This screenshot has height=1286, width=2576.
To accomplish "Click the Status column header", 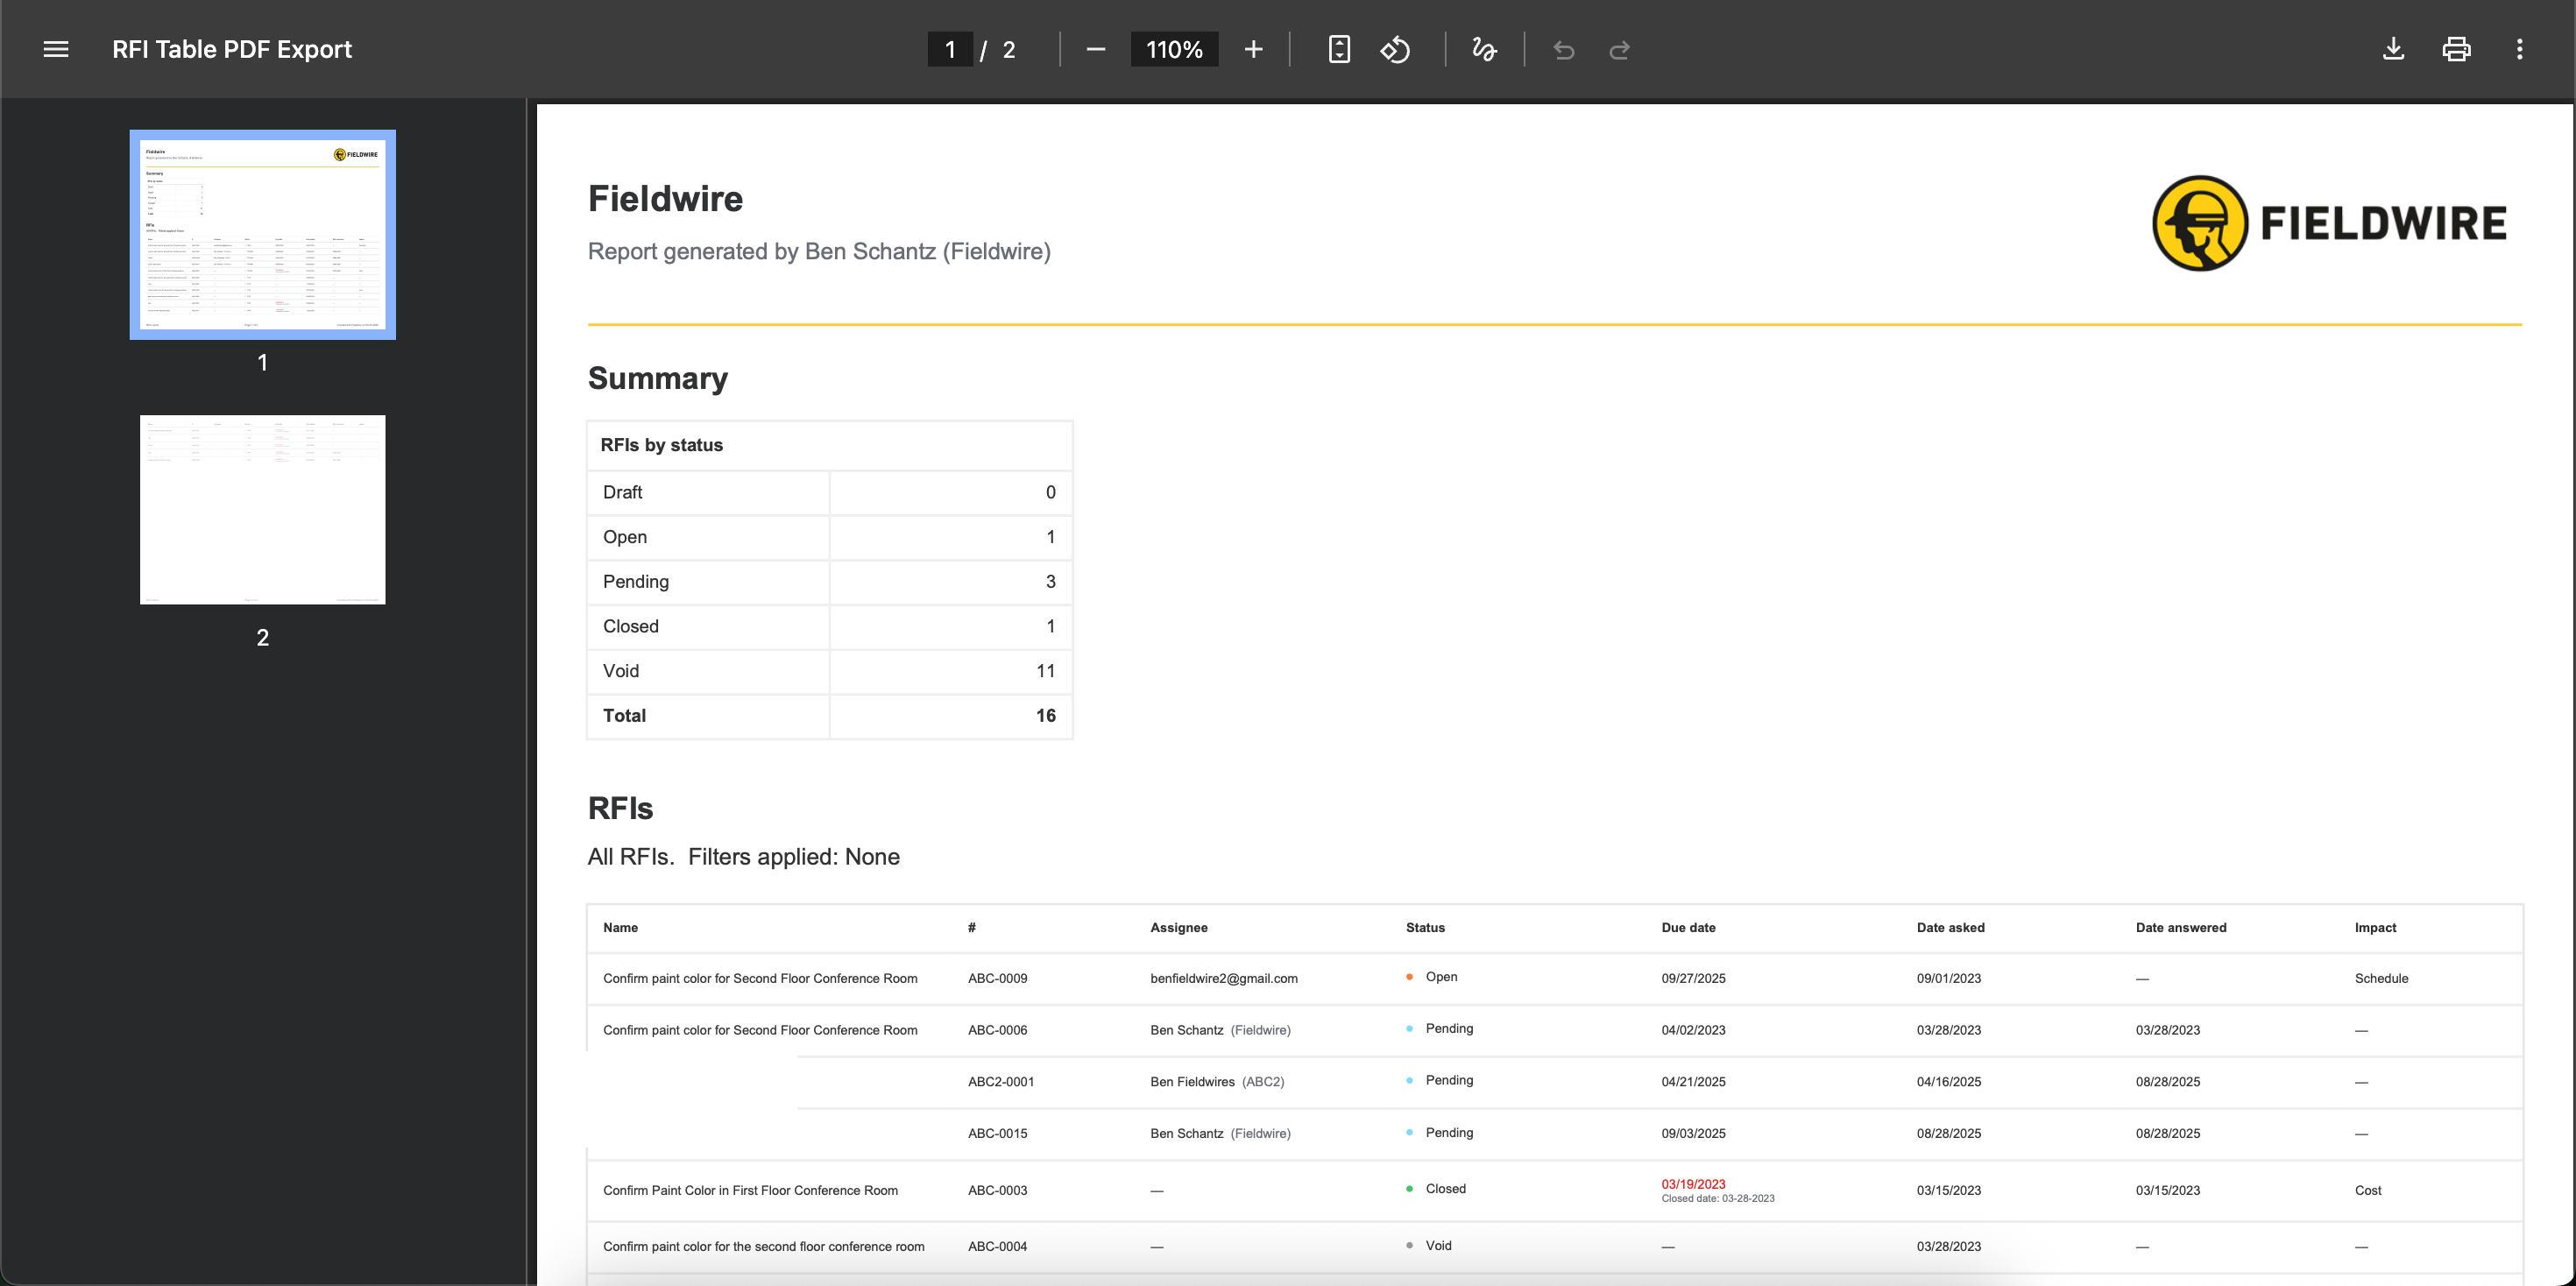I will [1424, 927].
